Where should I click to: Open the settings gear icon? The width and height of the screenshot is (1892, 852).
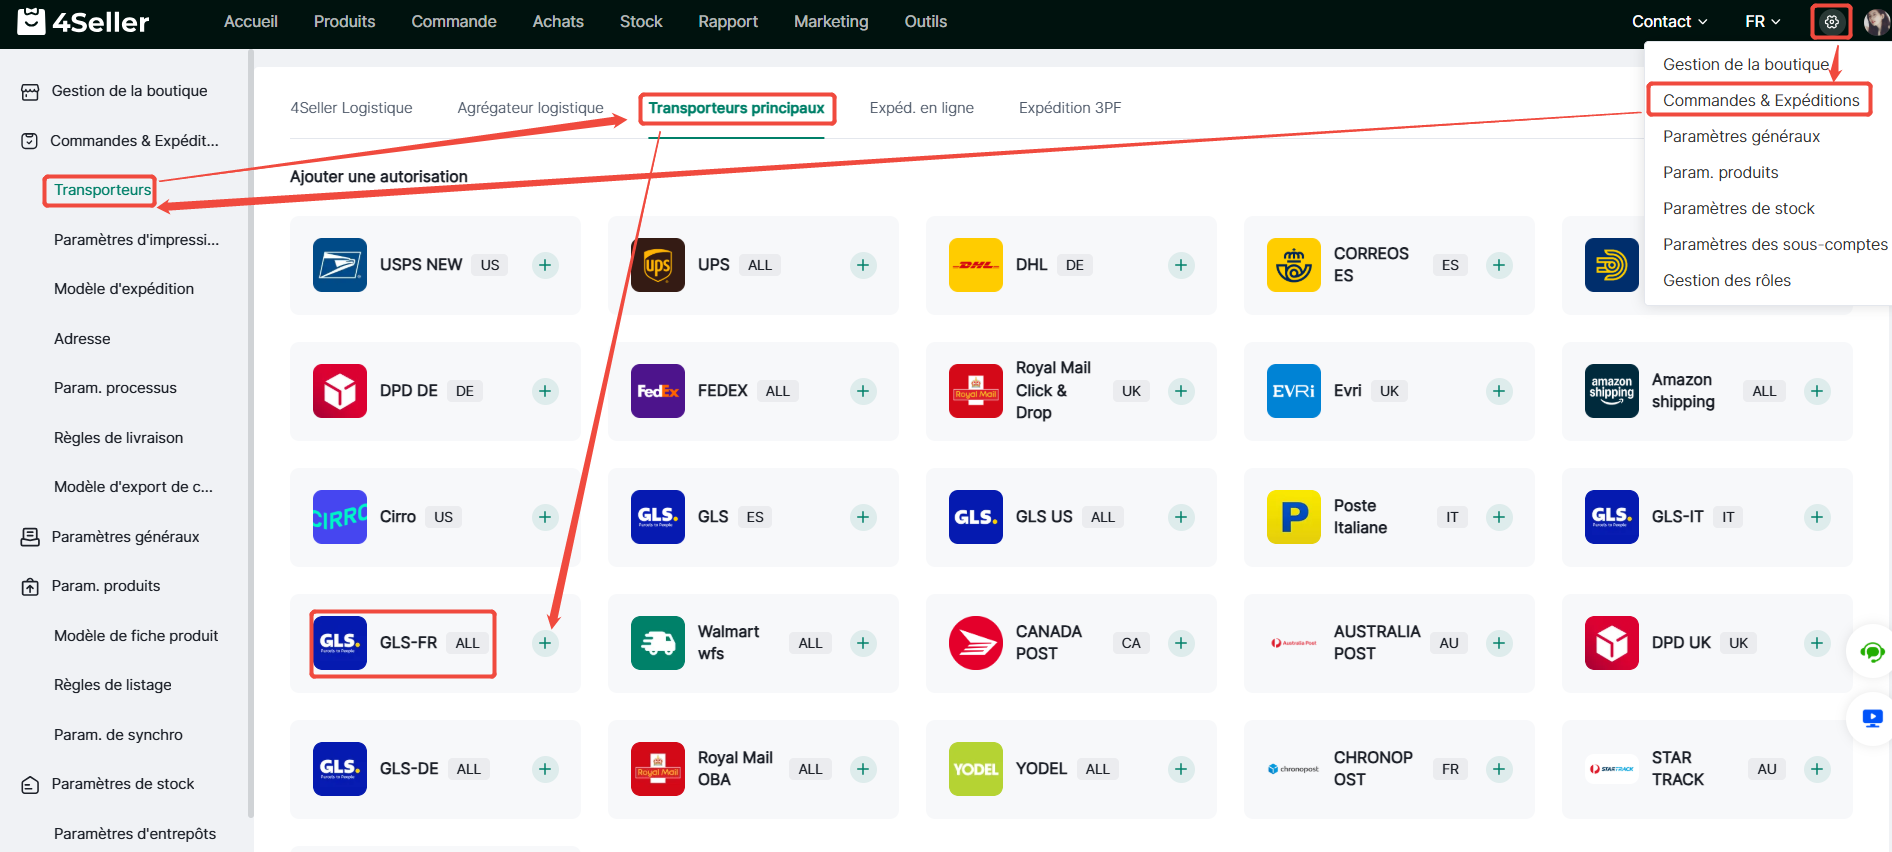point(1831,21)
